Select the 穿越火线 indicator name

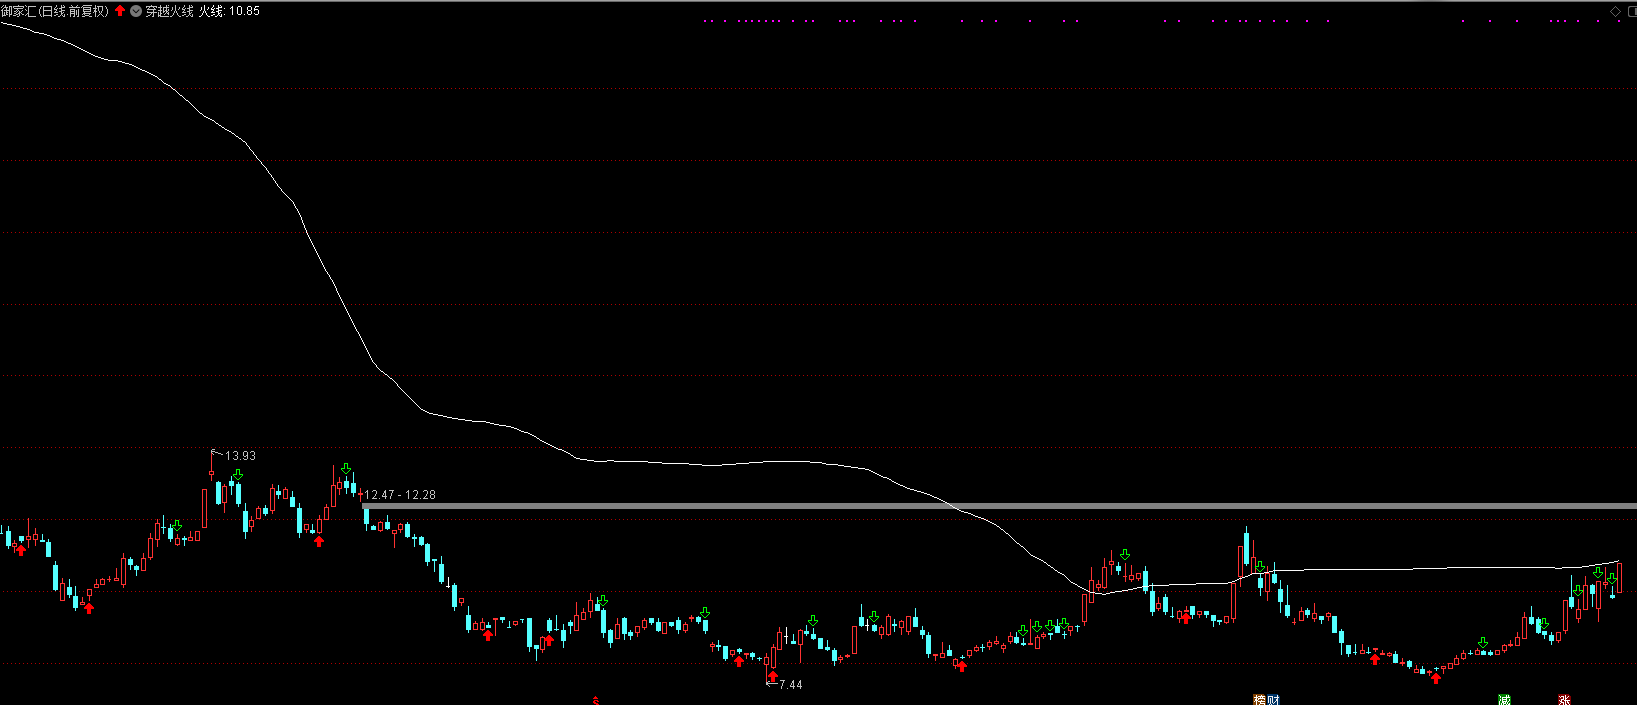tap(169, 11)
